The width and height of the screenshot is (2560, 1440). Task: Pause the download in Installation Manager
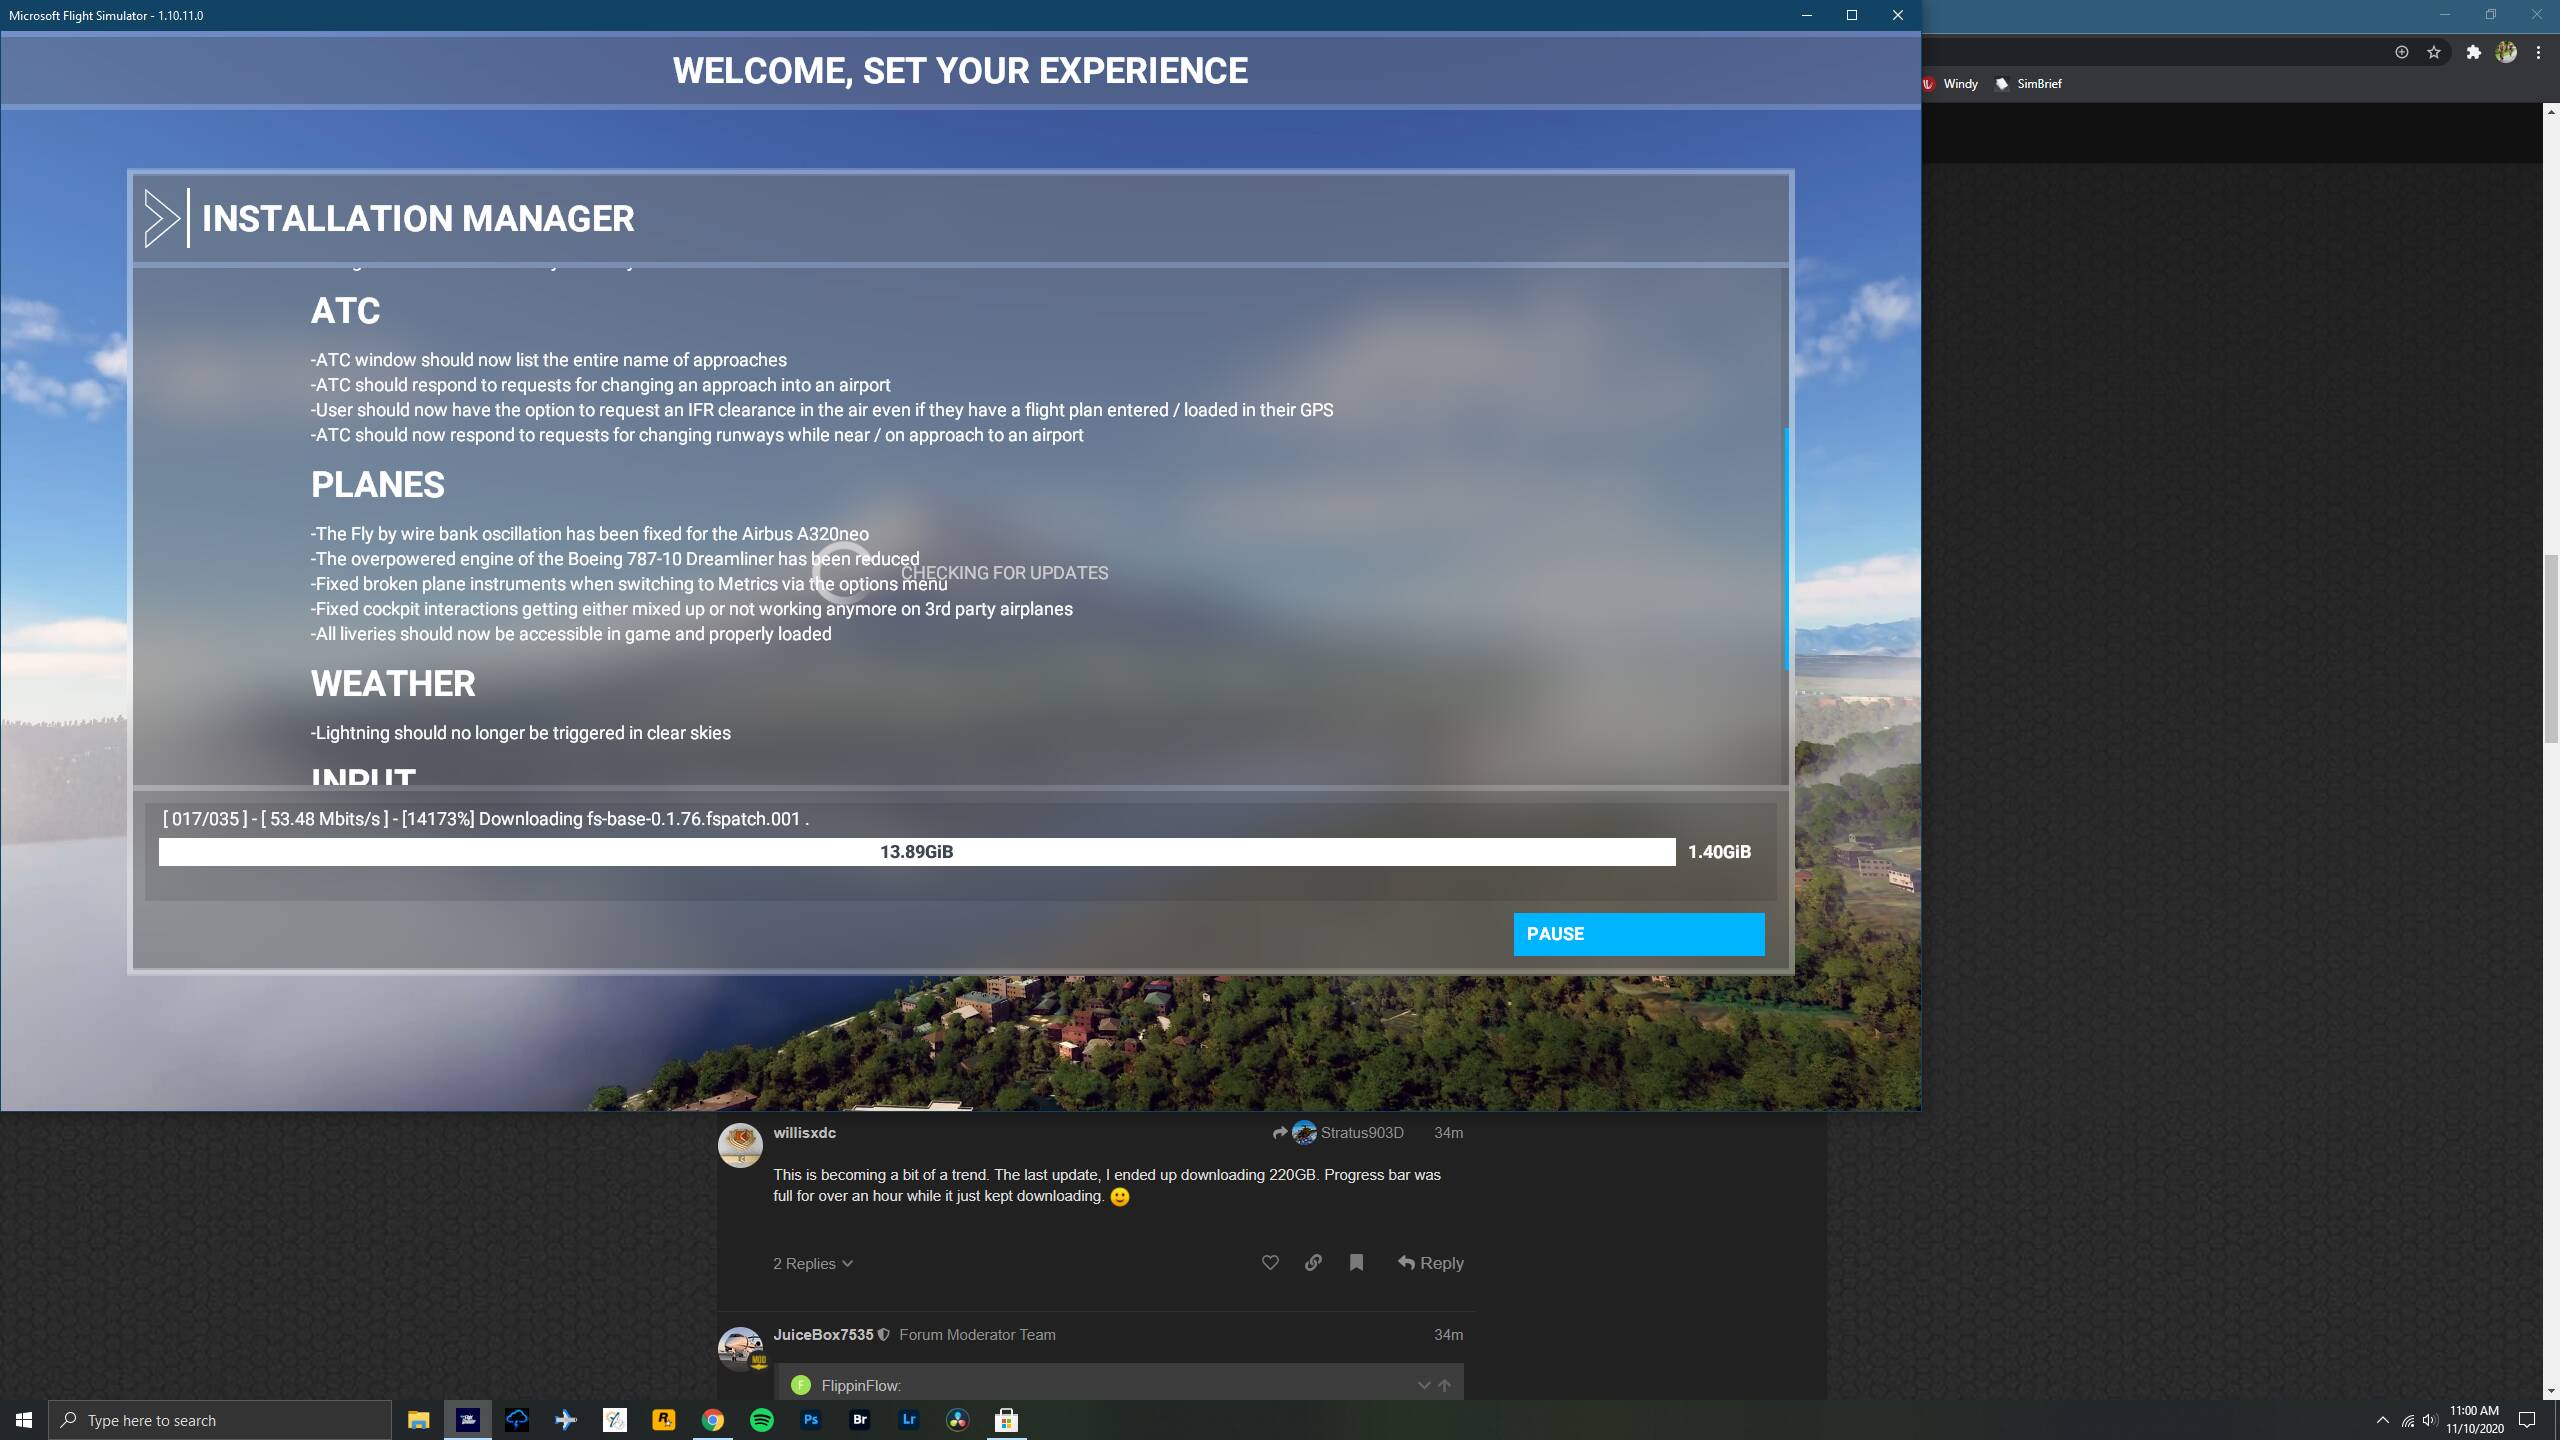(1638, 934)
